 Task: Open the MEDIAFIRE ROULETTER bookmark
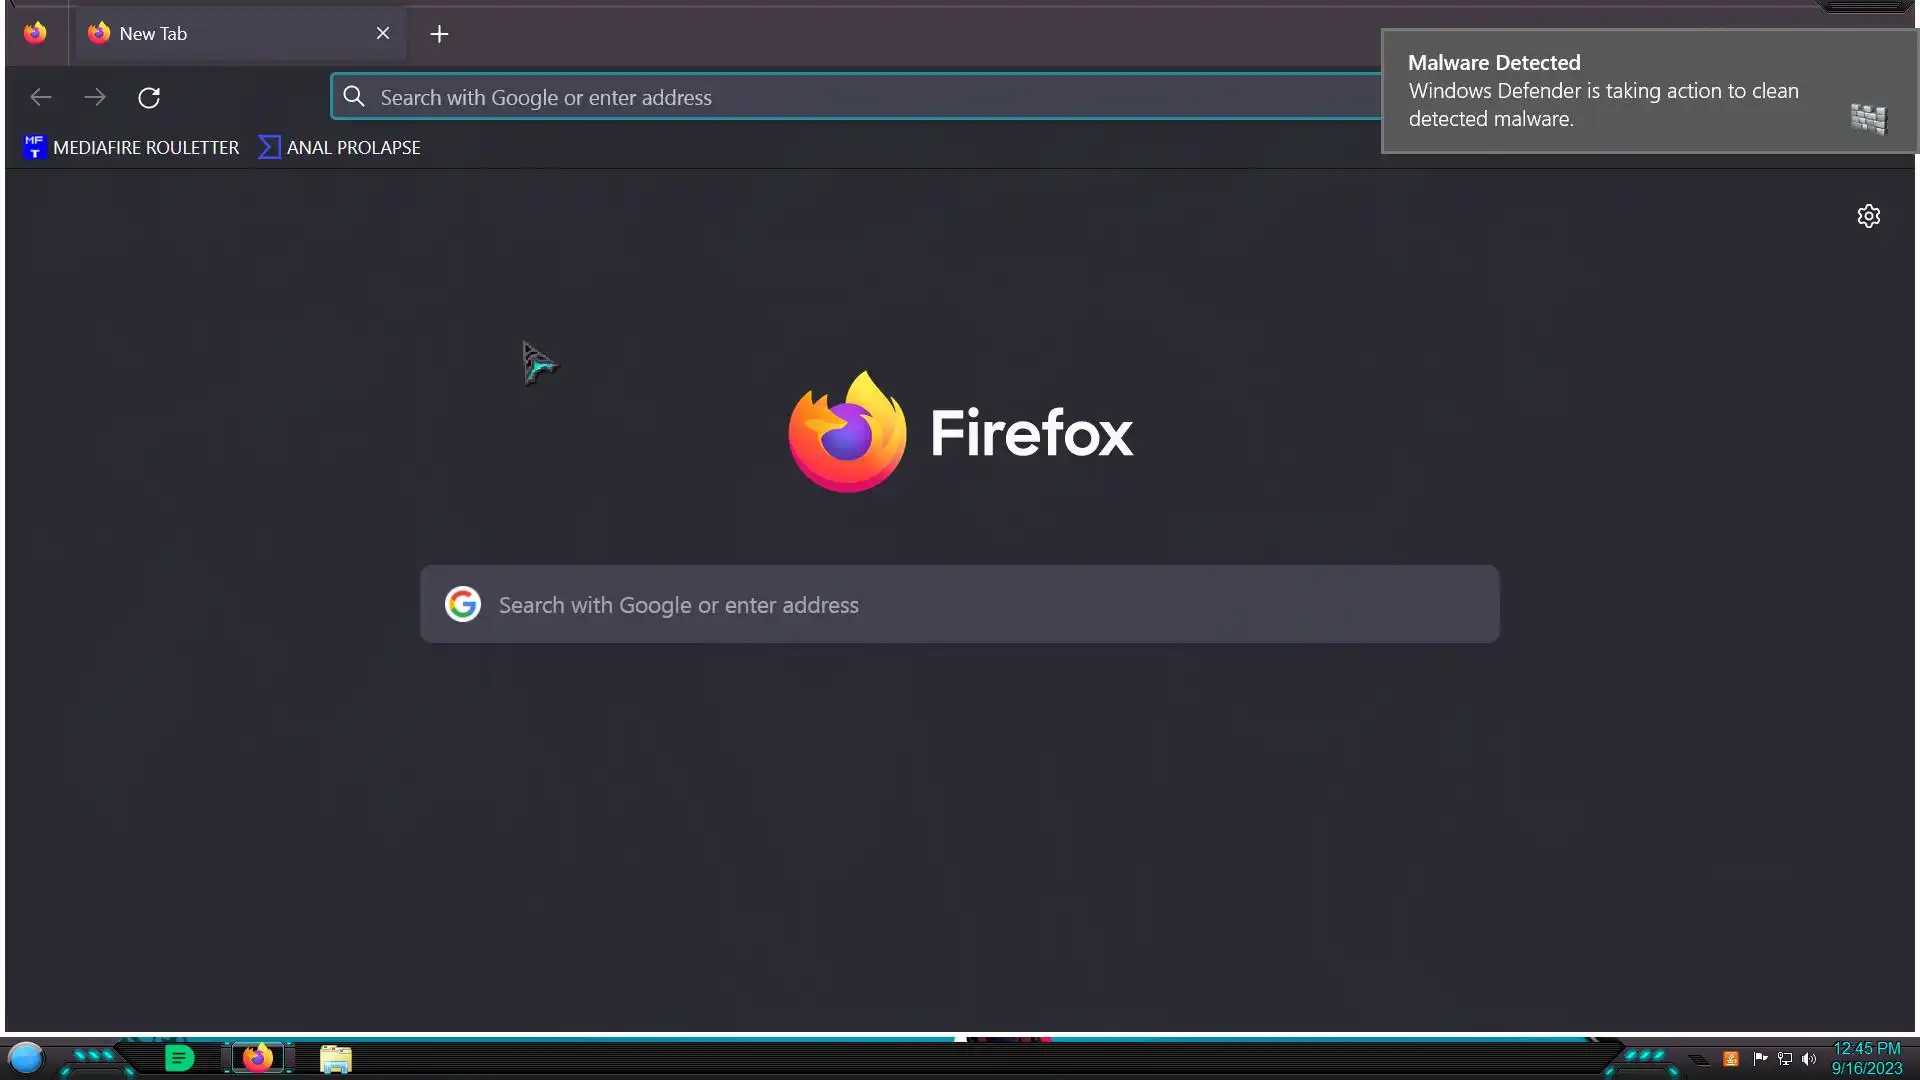(x=131, y=148)
